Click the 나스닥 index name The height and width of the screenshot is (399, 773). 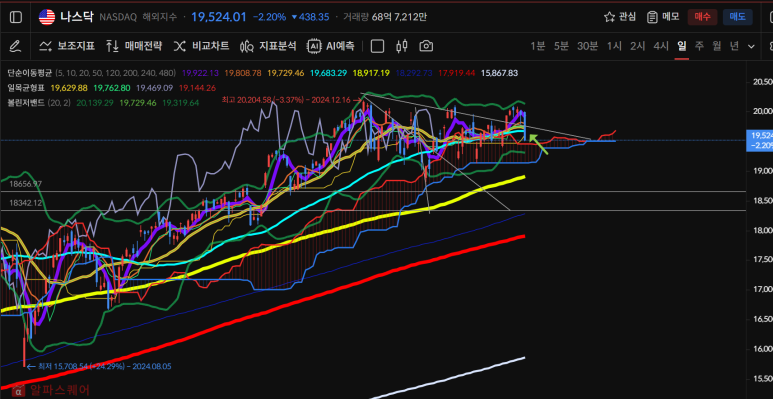click(x=76, y=17)
